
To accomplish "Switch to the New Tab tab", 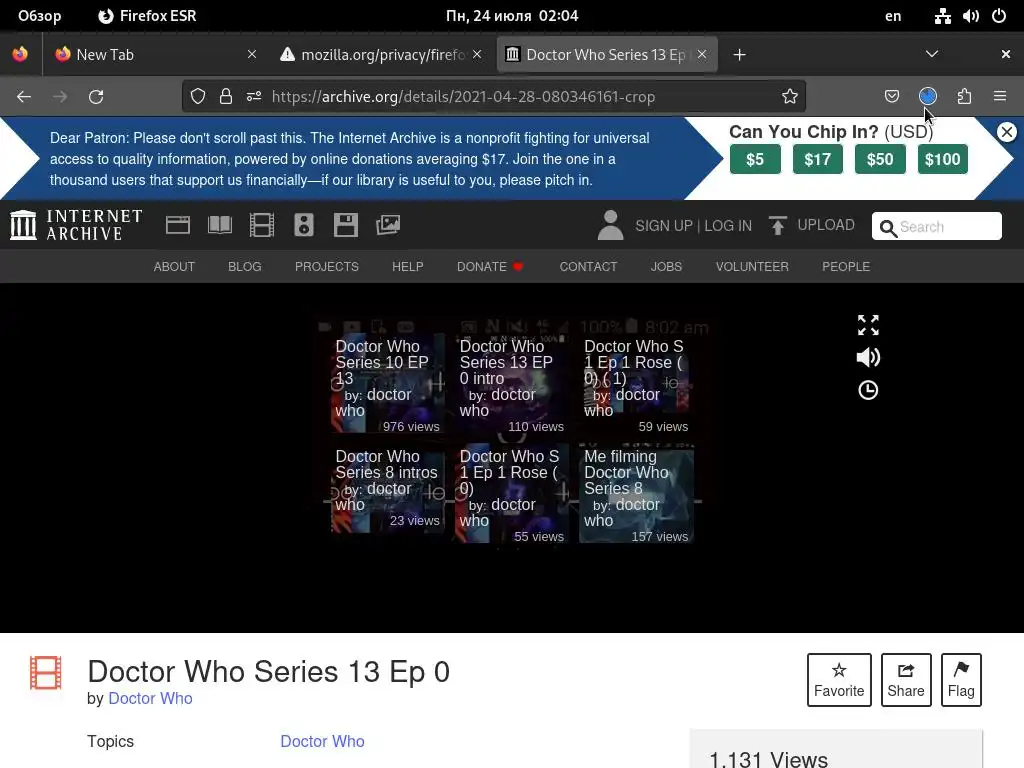I will tap(155, 55).
